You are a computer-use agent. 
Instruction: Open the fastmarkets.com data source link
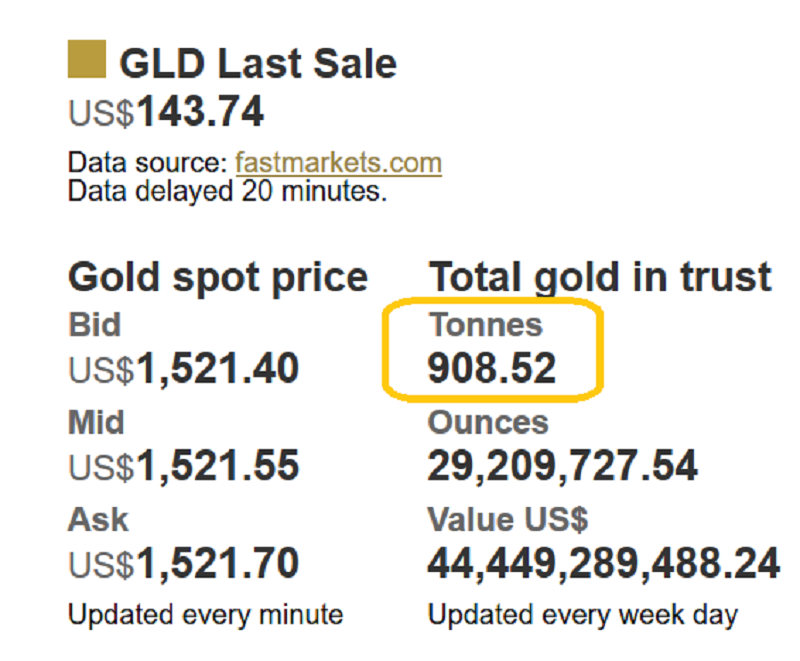coord(338,163)
